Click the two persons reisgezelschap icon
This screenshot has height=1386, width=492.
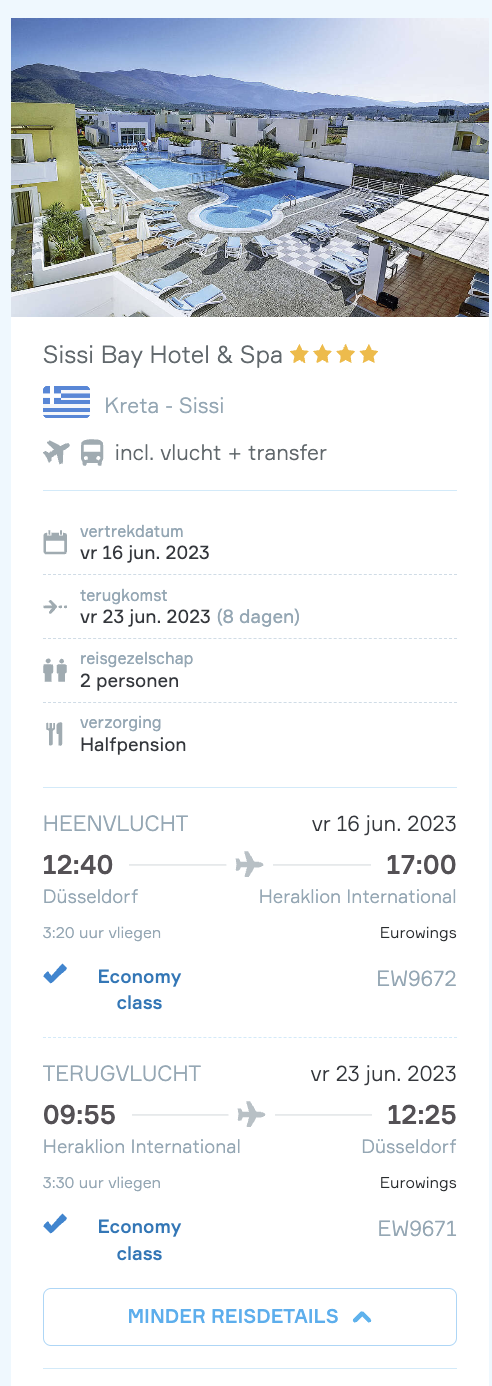55,670
